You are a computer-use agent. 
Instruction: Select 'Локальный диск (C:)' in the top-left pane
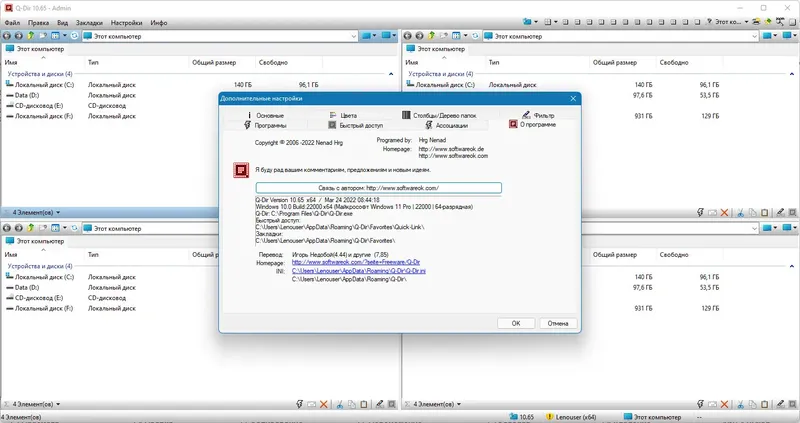click(x=40, y=85)
